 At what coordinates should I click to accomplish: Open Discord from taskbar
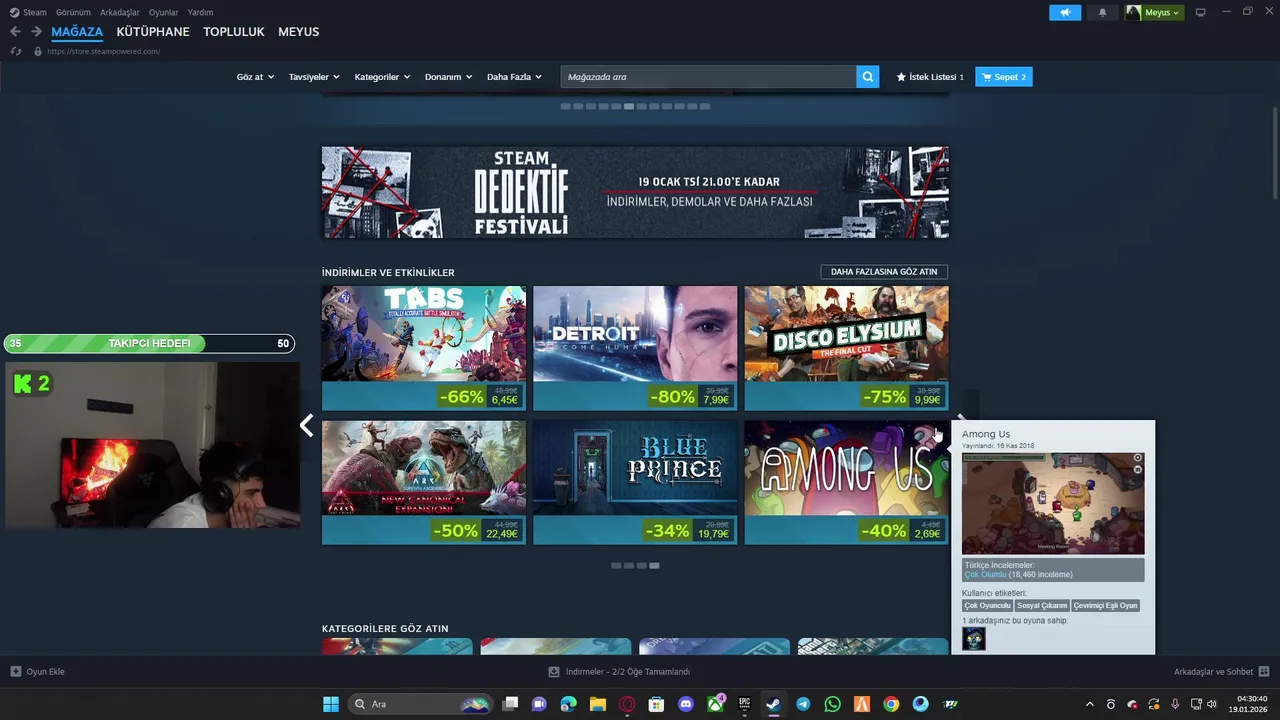point(686,704)
